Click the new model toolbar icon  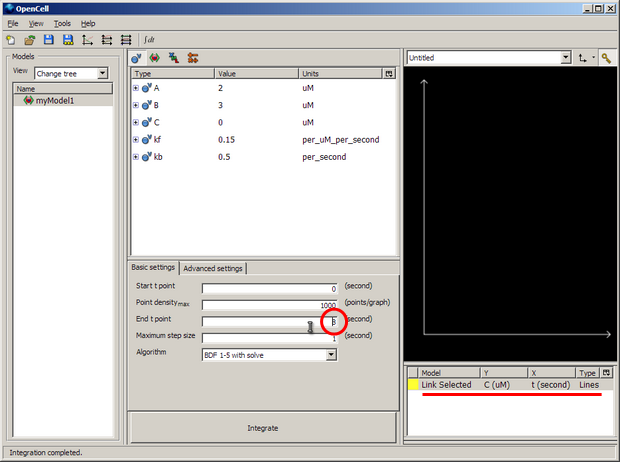[x=11, y=40]
